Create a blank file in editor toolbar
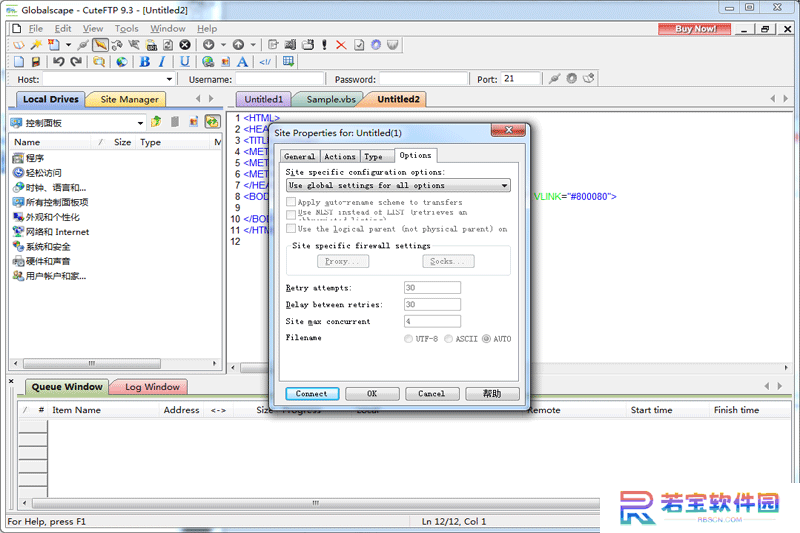 pos(19,62)
